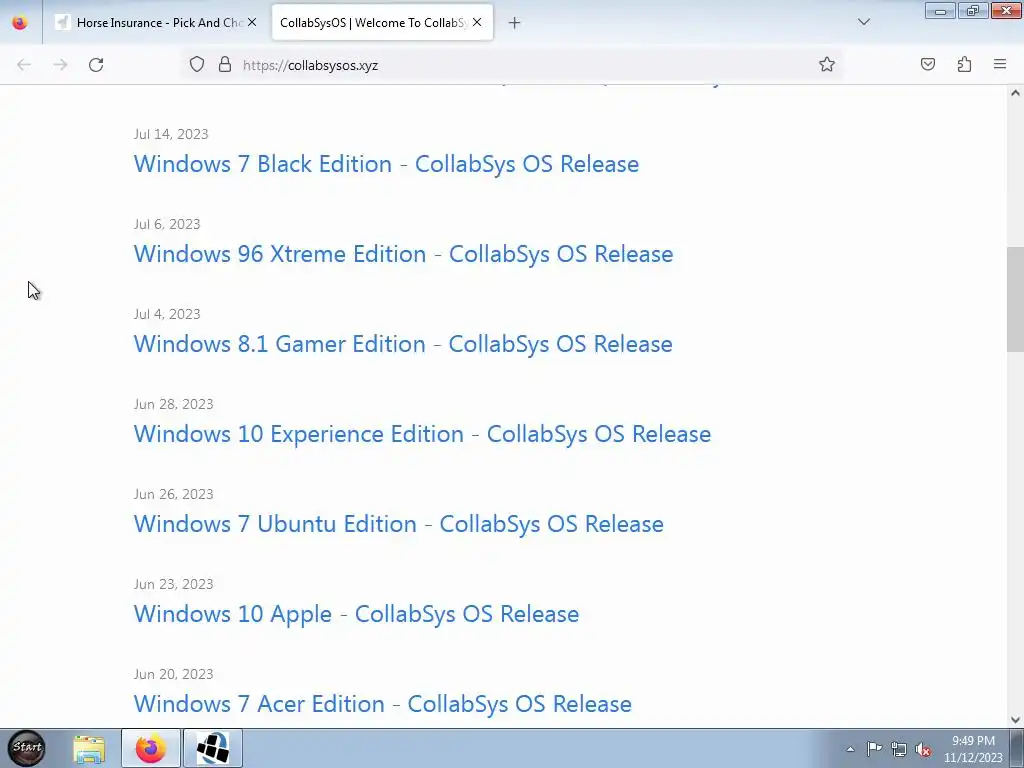Screen dimensions: 1024x768
Task: Go forward with the forward arrow
Action: pos(60,65)
